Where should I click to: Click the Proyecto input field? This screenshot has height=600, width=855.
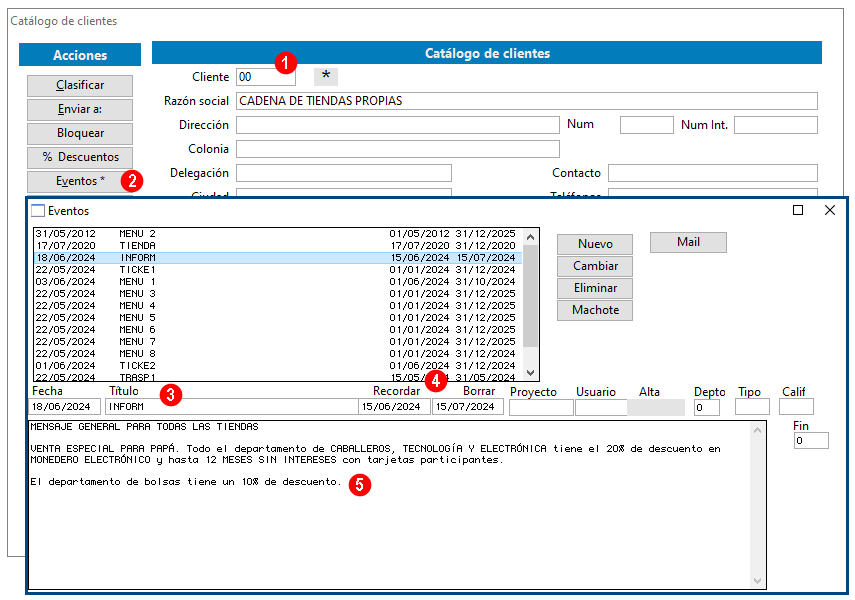[x=541, y=407]
